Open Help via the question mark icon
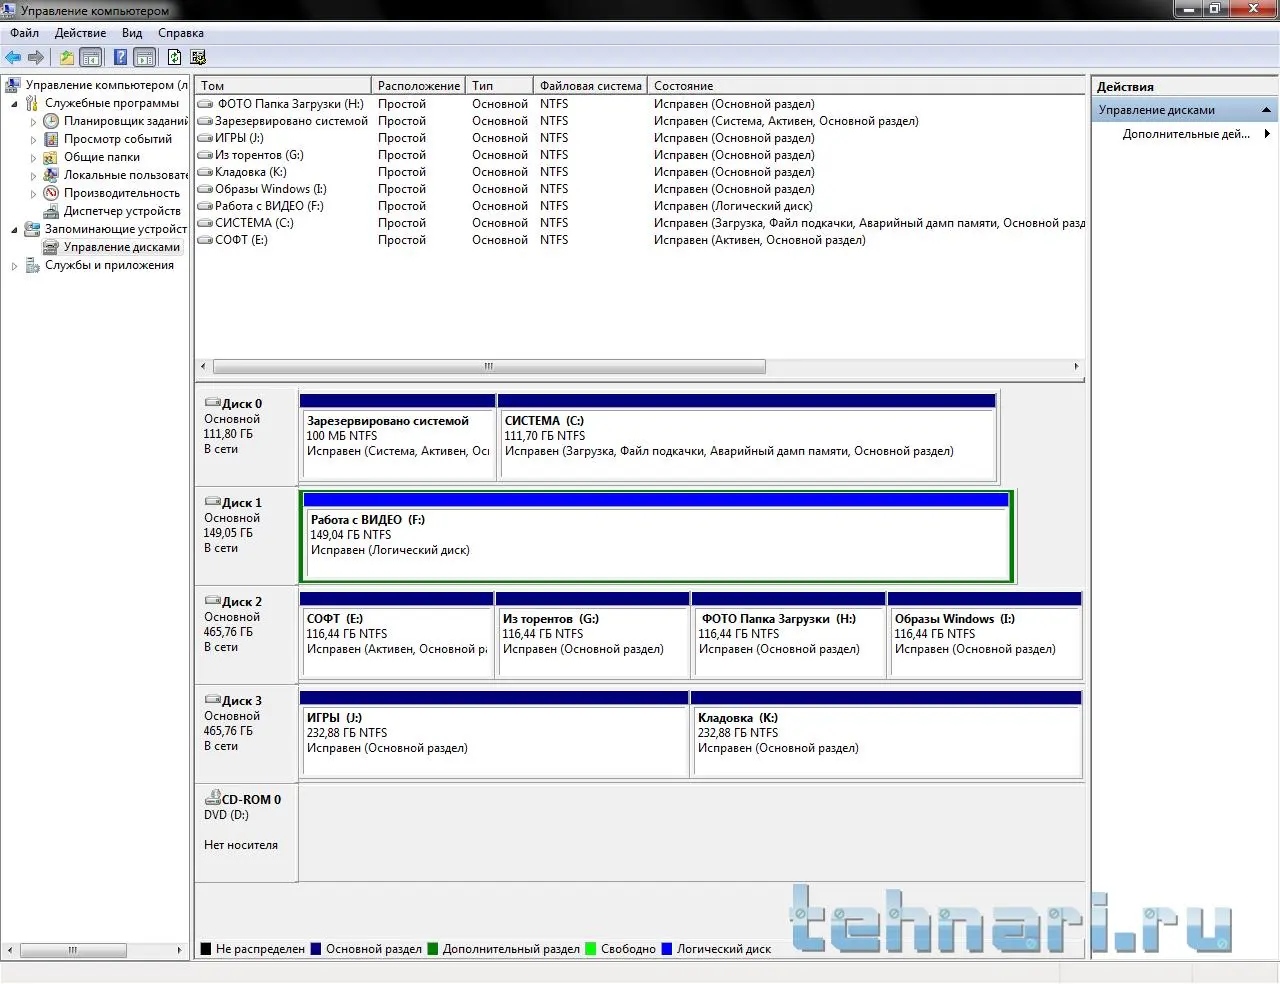 coord(120,58)
